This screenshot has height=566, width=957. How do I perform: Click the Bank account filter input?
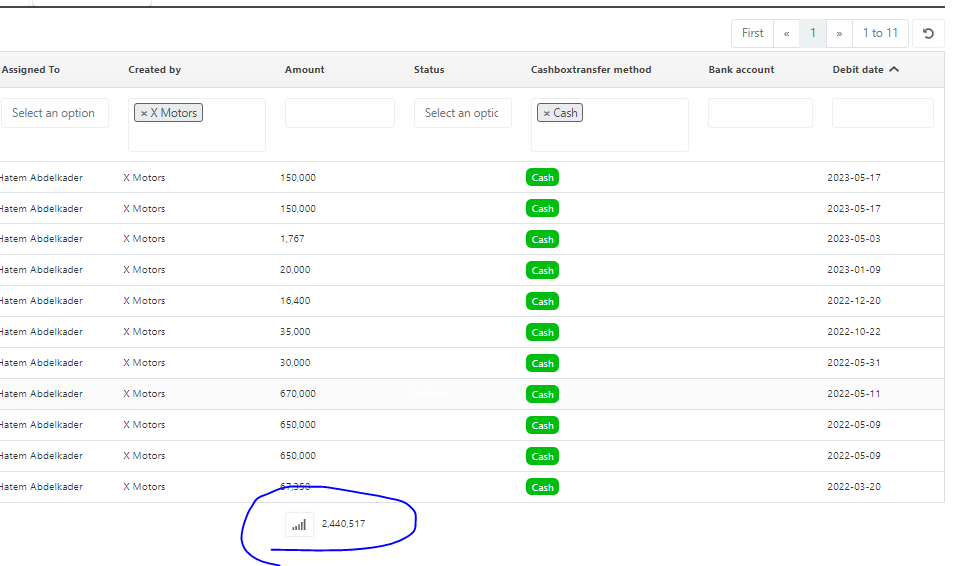(x=759, y=113)
